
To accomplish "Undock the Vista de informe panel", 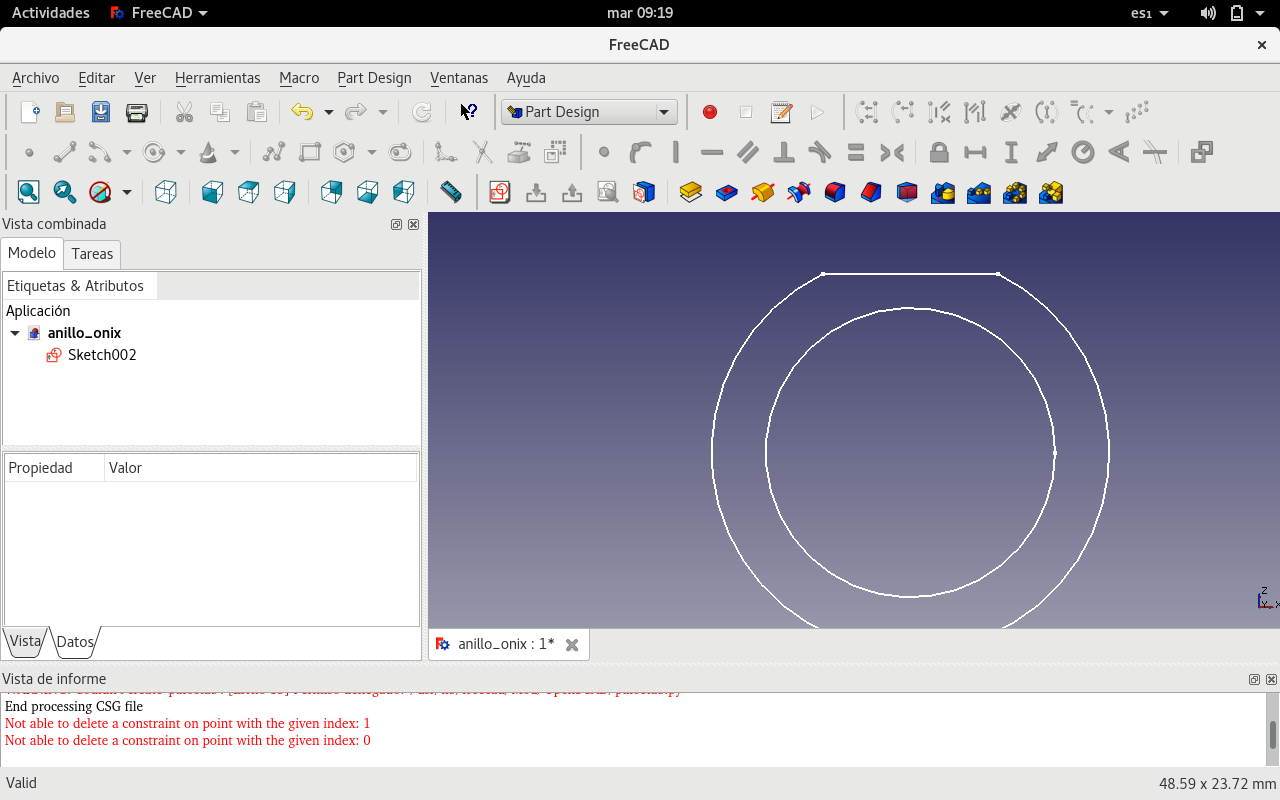I will click(x=1255, y=680).
